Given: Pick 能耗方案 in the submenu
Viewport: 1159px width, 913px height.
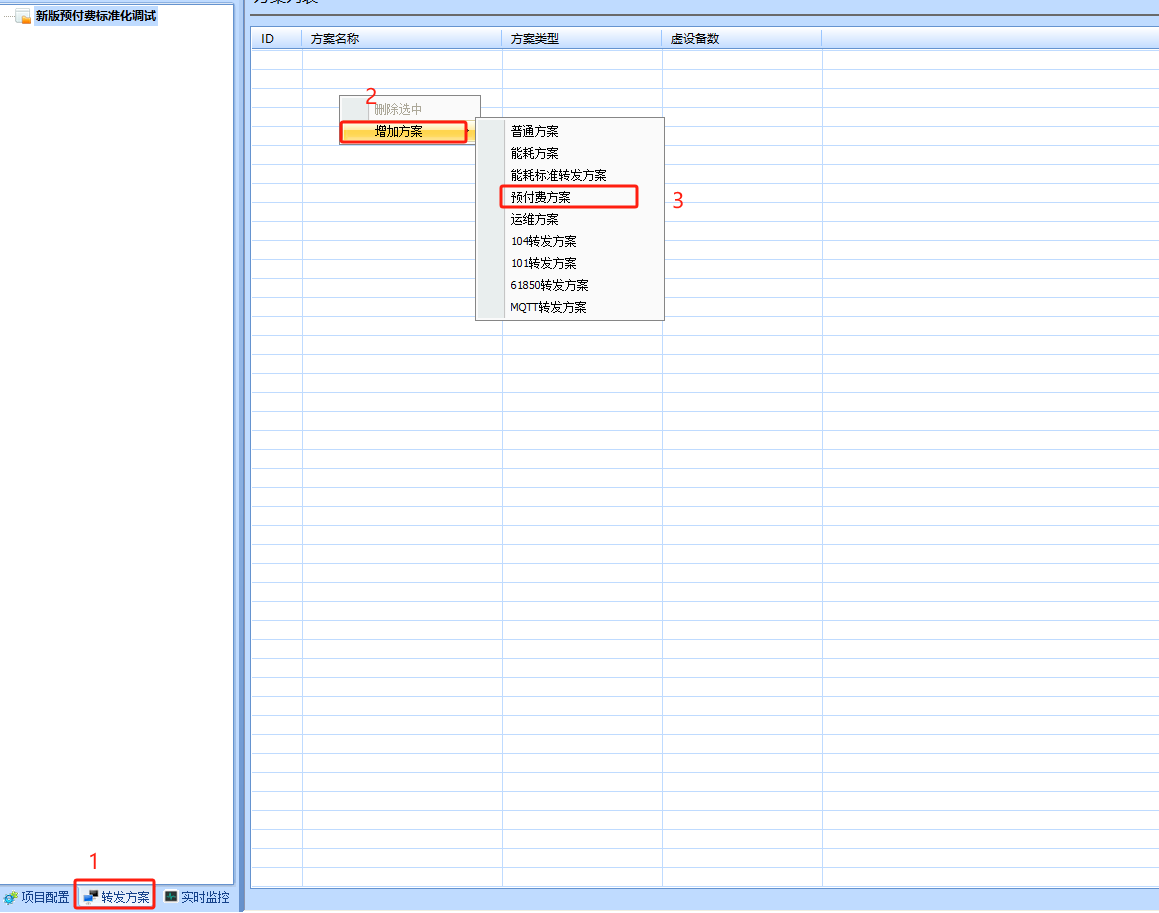Looking at the screenshot, I should 535,153.
